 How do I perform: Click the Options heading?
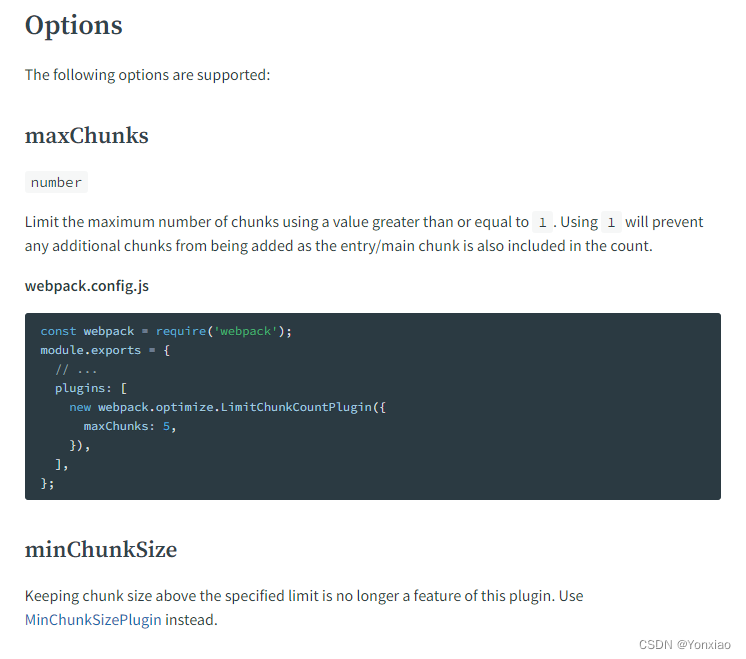tap(74, 26)
